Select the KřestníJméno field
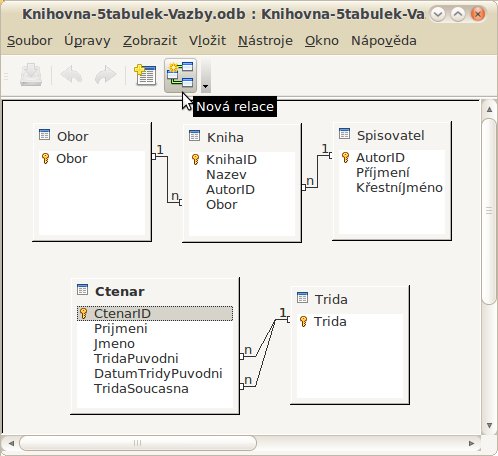498x456 pixels. (x=399, y=187)
